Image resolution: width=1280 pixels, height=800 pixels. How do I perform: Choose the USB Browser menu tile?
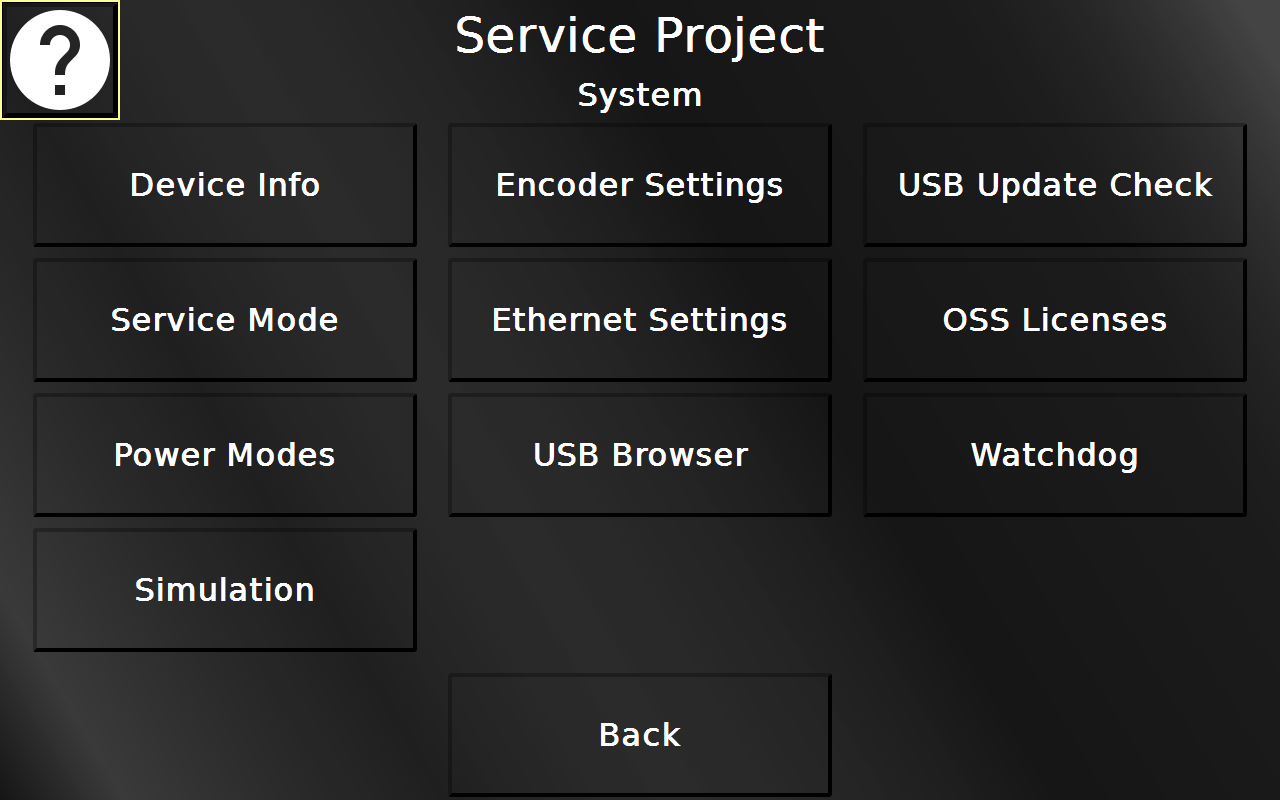tap(640, 455)
